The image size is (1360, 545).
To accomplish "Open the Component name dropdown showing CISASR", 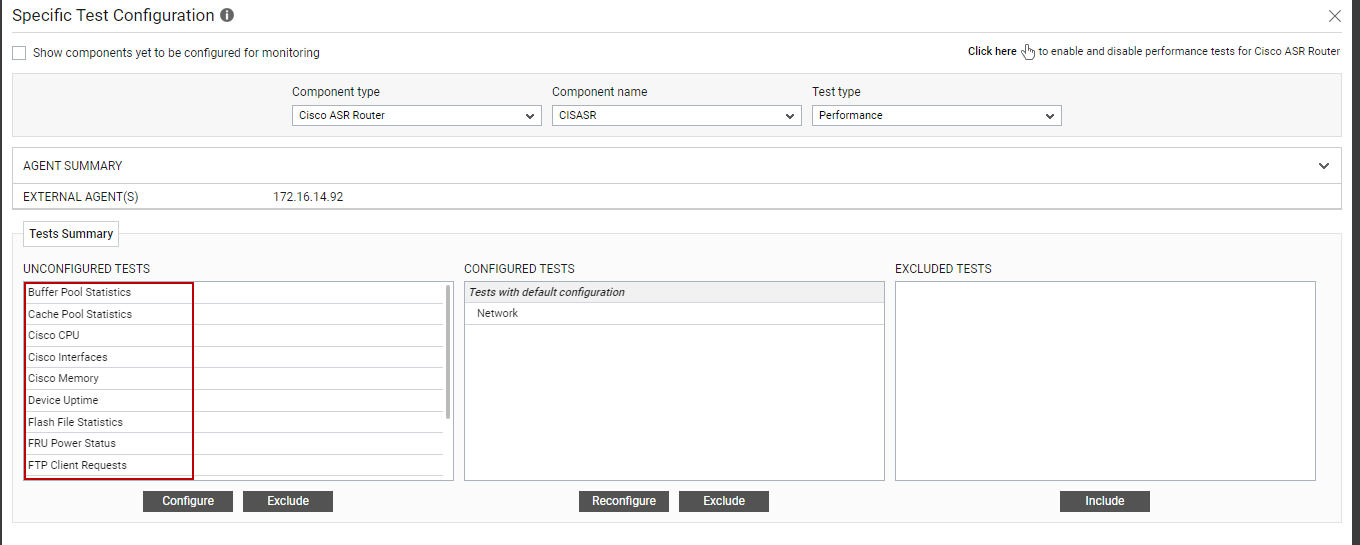I will tap(677, 116).
